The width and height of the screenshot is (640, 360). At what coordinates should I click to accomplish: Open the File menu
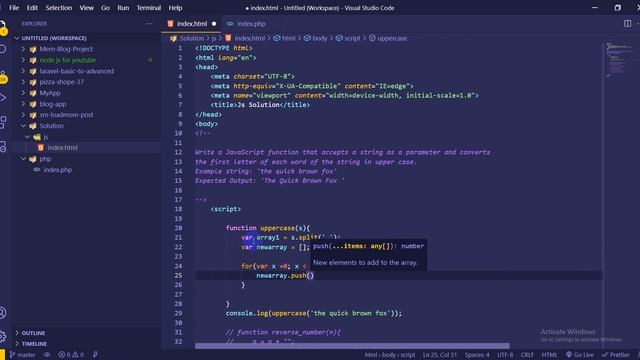pyautogui.click(x=14, y=8)
